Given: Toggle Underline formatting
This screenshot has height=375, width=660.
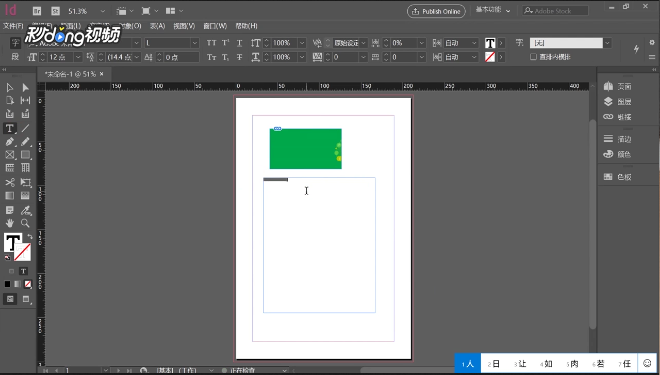Looking at the screenshot, I should click(x=240, y=43).
